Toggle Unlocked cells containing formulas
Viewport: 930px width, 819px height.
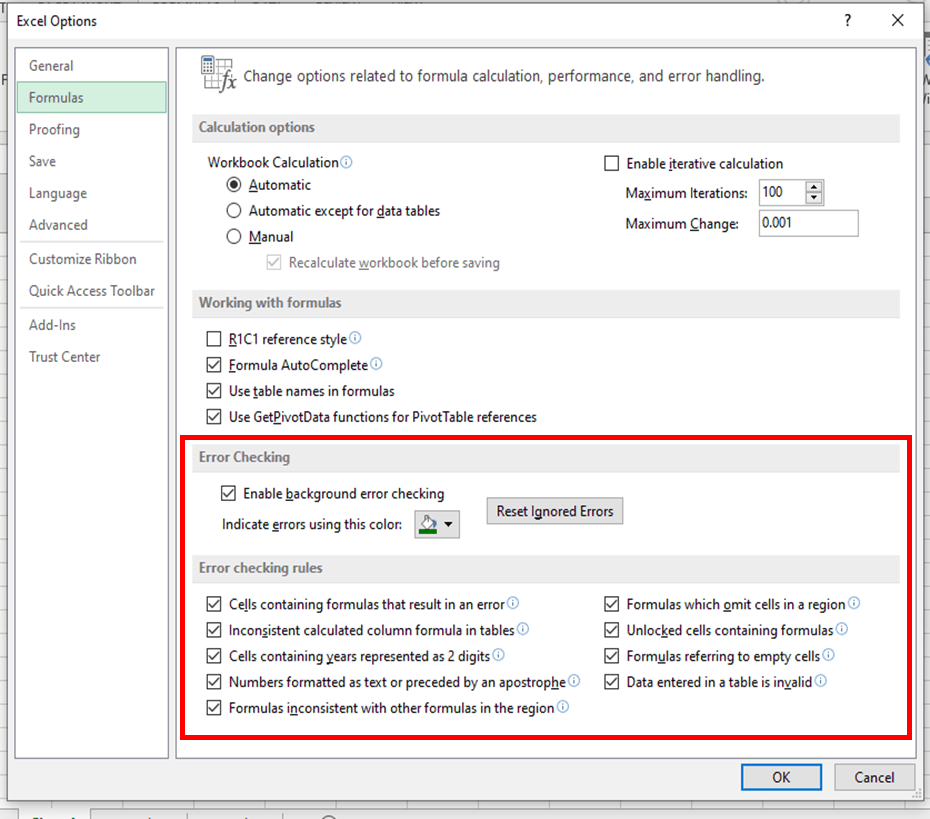click(611, 630)
